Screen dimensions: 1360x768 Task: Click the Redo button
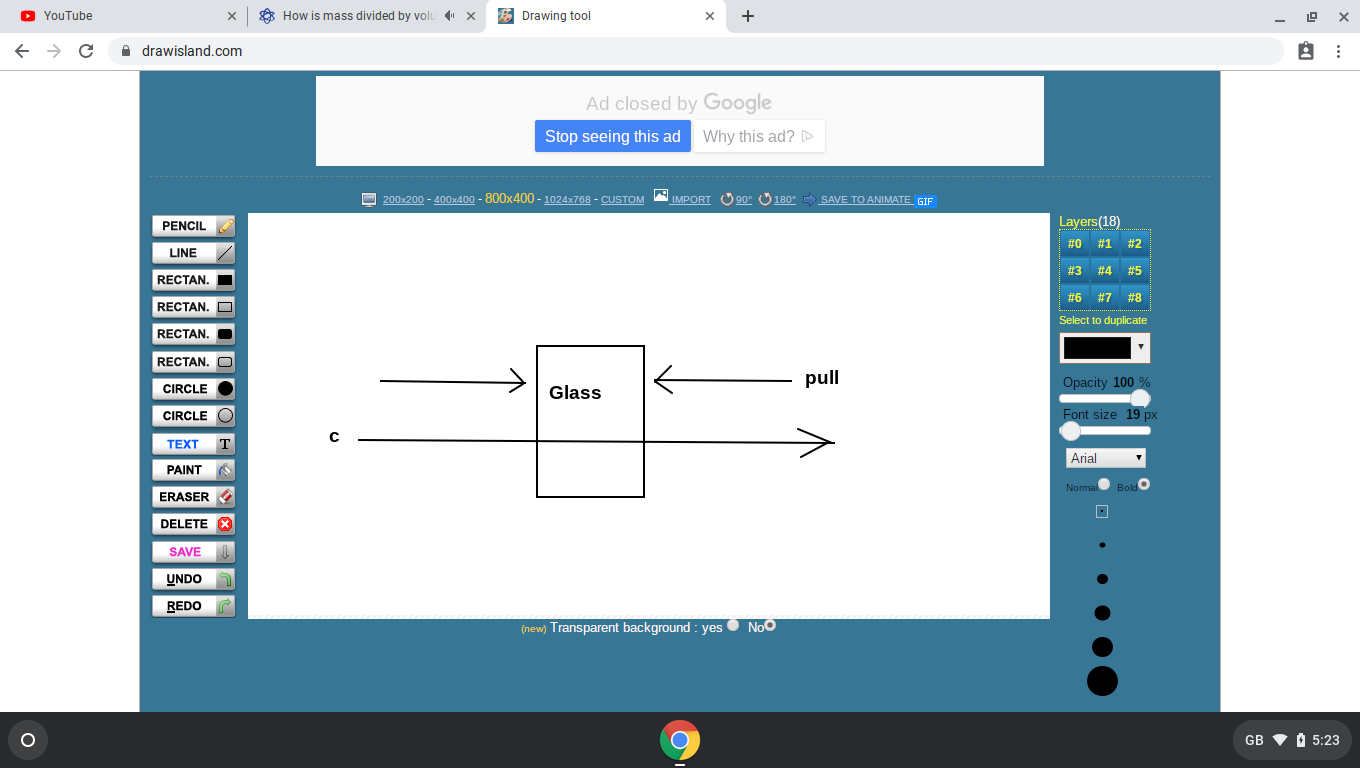click(193, 606)
